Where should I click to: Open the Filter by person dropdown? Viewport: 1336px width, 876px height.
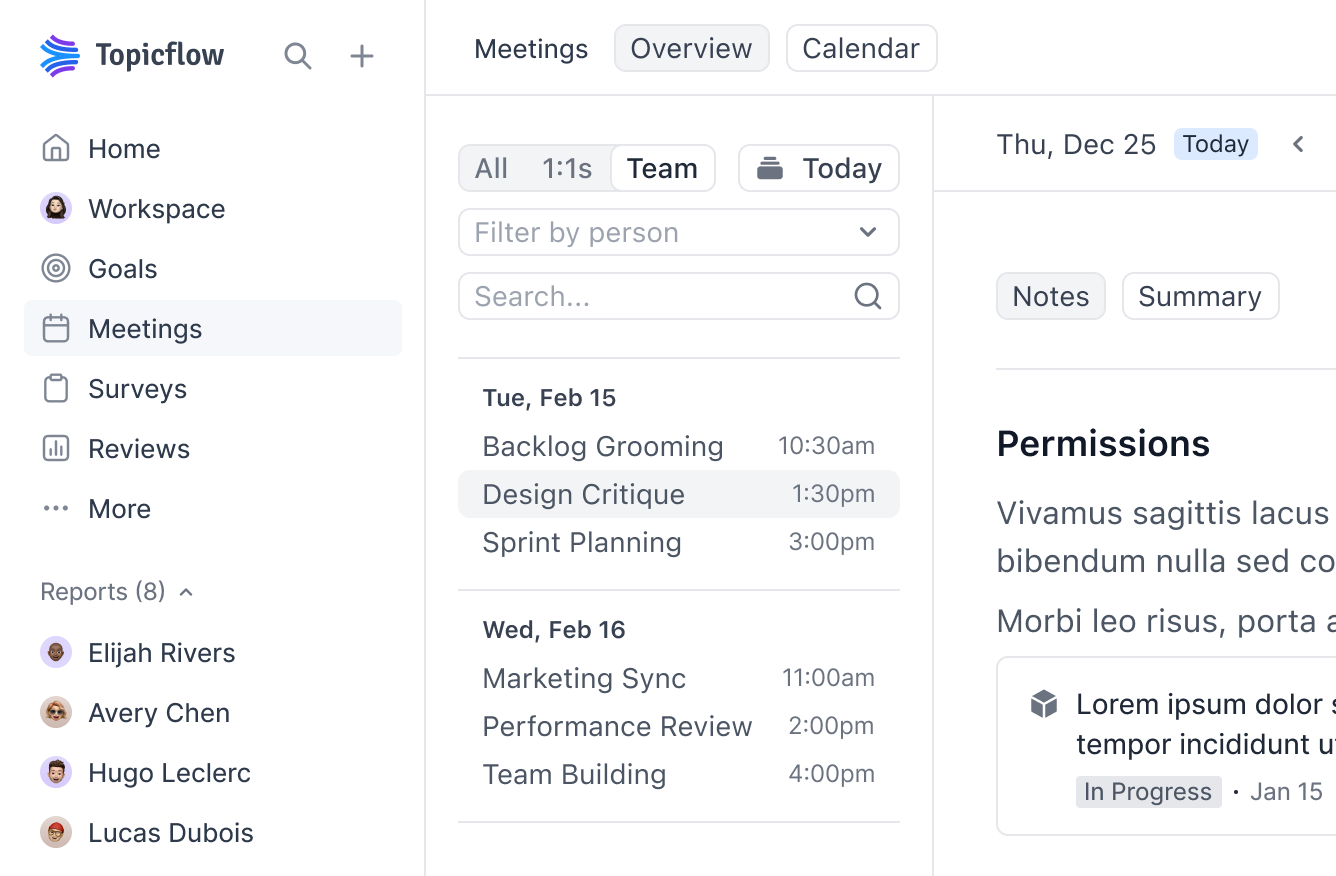[x=679, y=232]
